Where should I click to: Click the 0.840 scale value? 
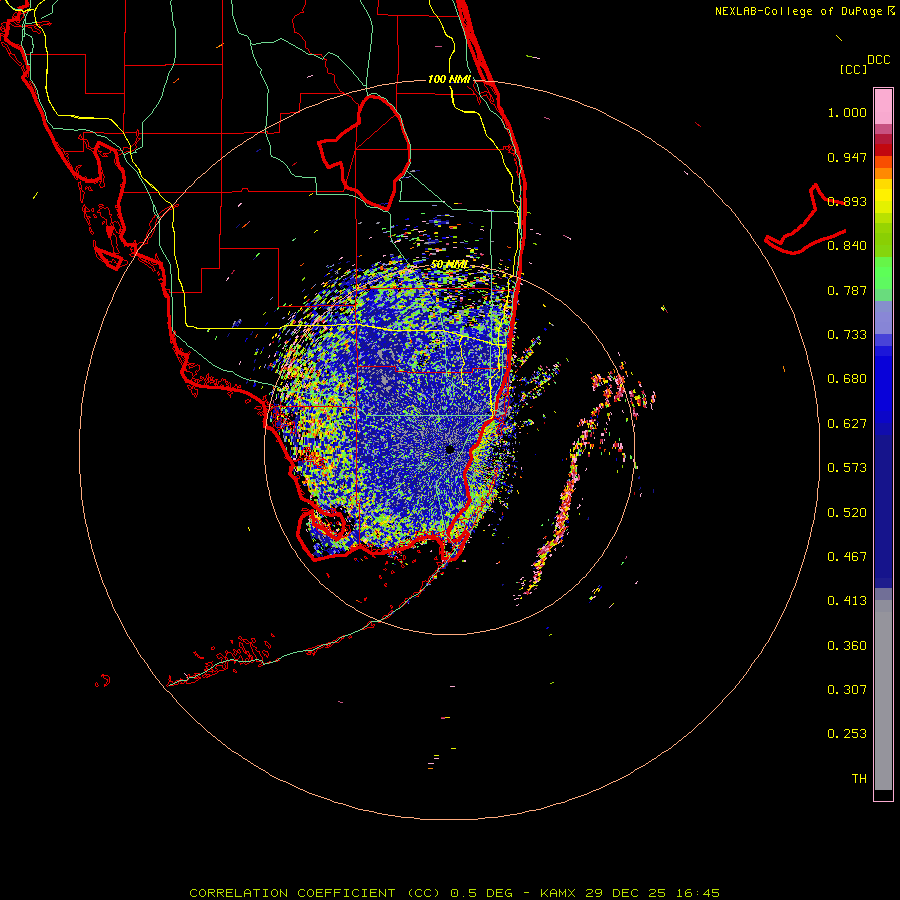coord(847,246)
